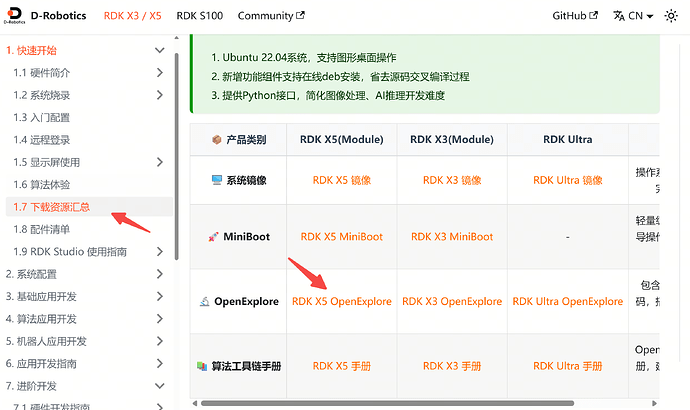Open the CN language dropdown
This screenshot has height=410, width=690.
point(633,16)
